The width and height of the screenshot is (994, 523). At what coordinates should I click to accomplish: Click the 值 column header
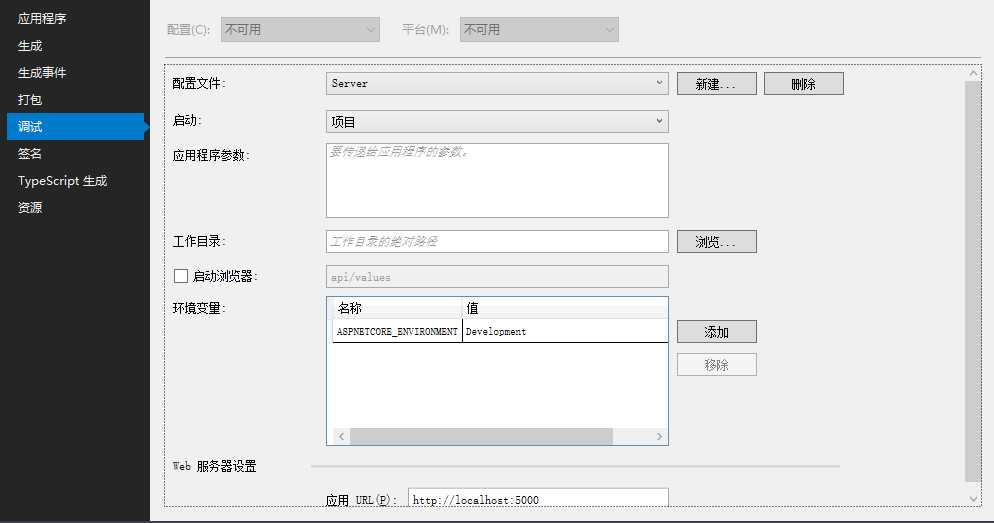[565, 308]
